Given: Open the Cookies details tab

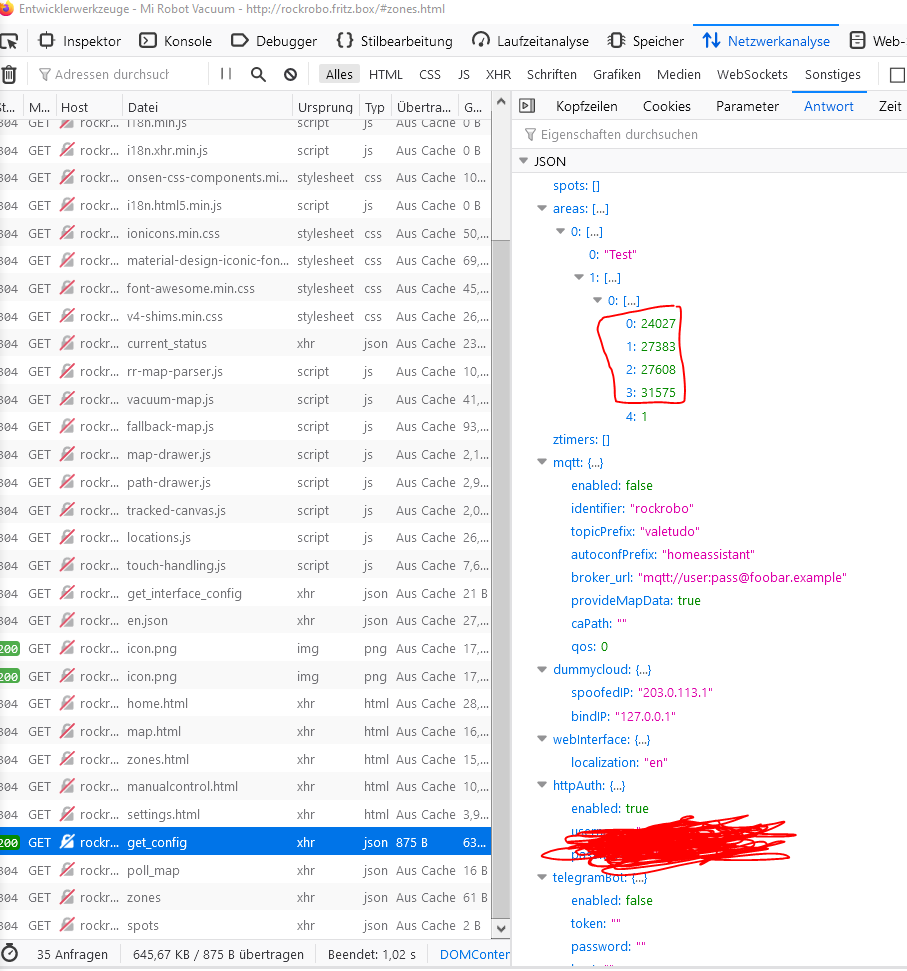Looking at the screenshot, I should [666, 107].
